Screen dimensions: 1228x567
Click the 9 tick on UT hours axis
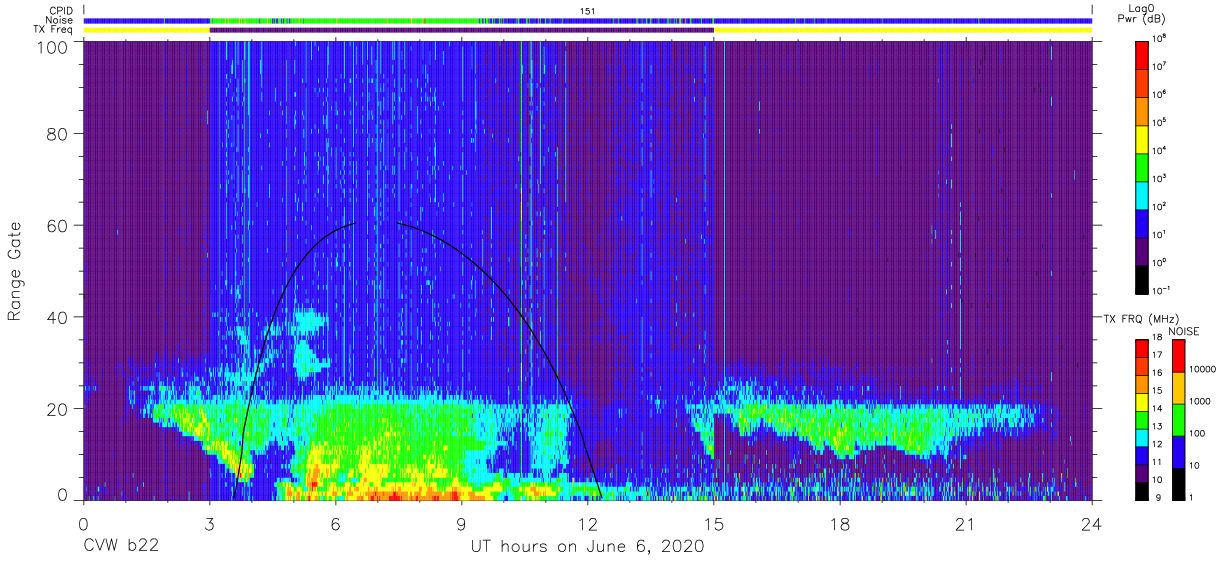[x=462, y=522]
